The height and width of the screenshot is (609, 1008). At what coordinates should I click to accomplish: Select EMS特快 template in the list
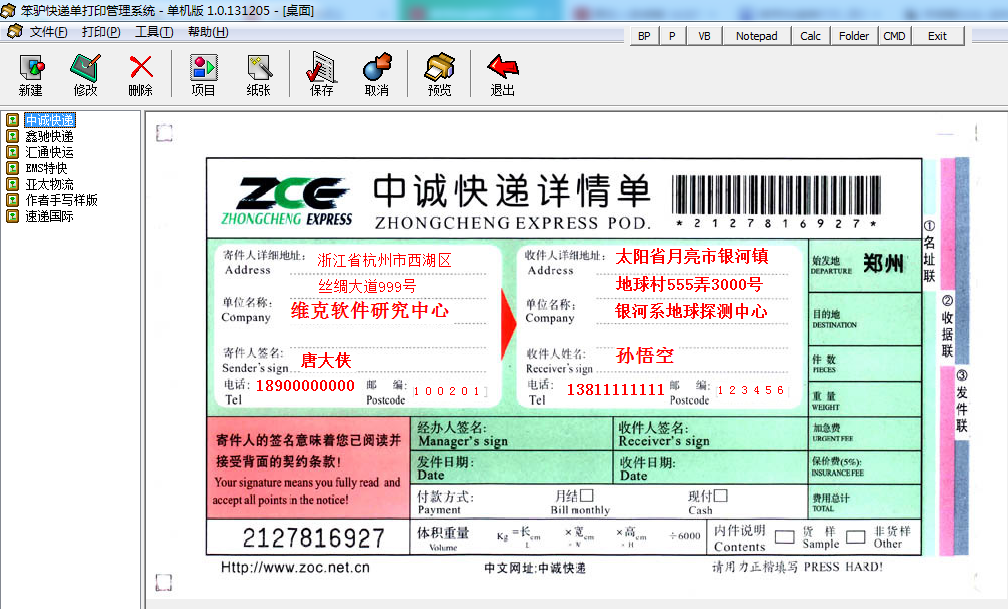[x=46, y=168]
